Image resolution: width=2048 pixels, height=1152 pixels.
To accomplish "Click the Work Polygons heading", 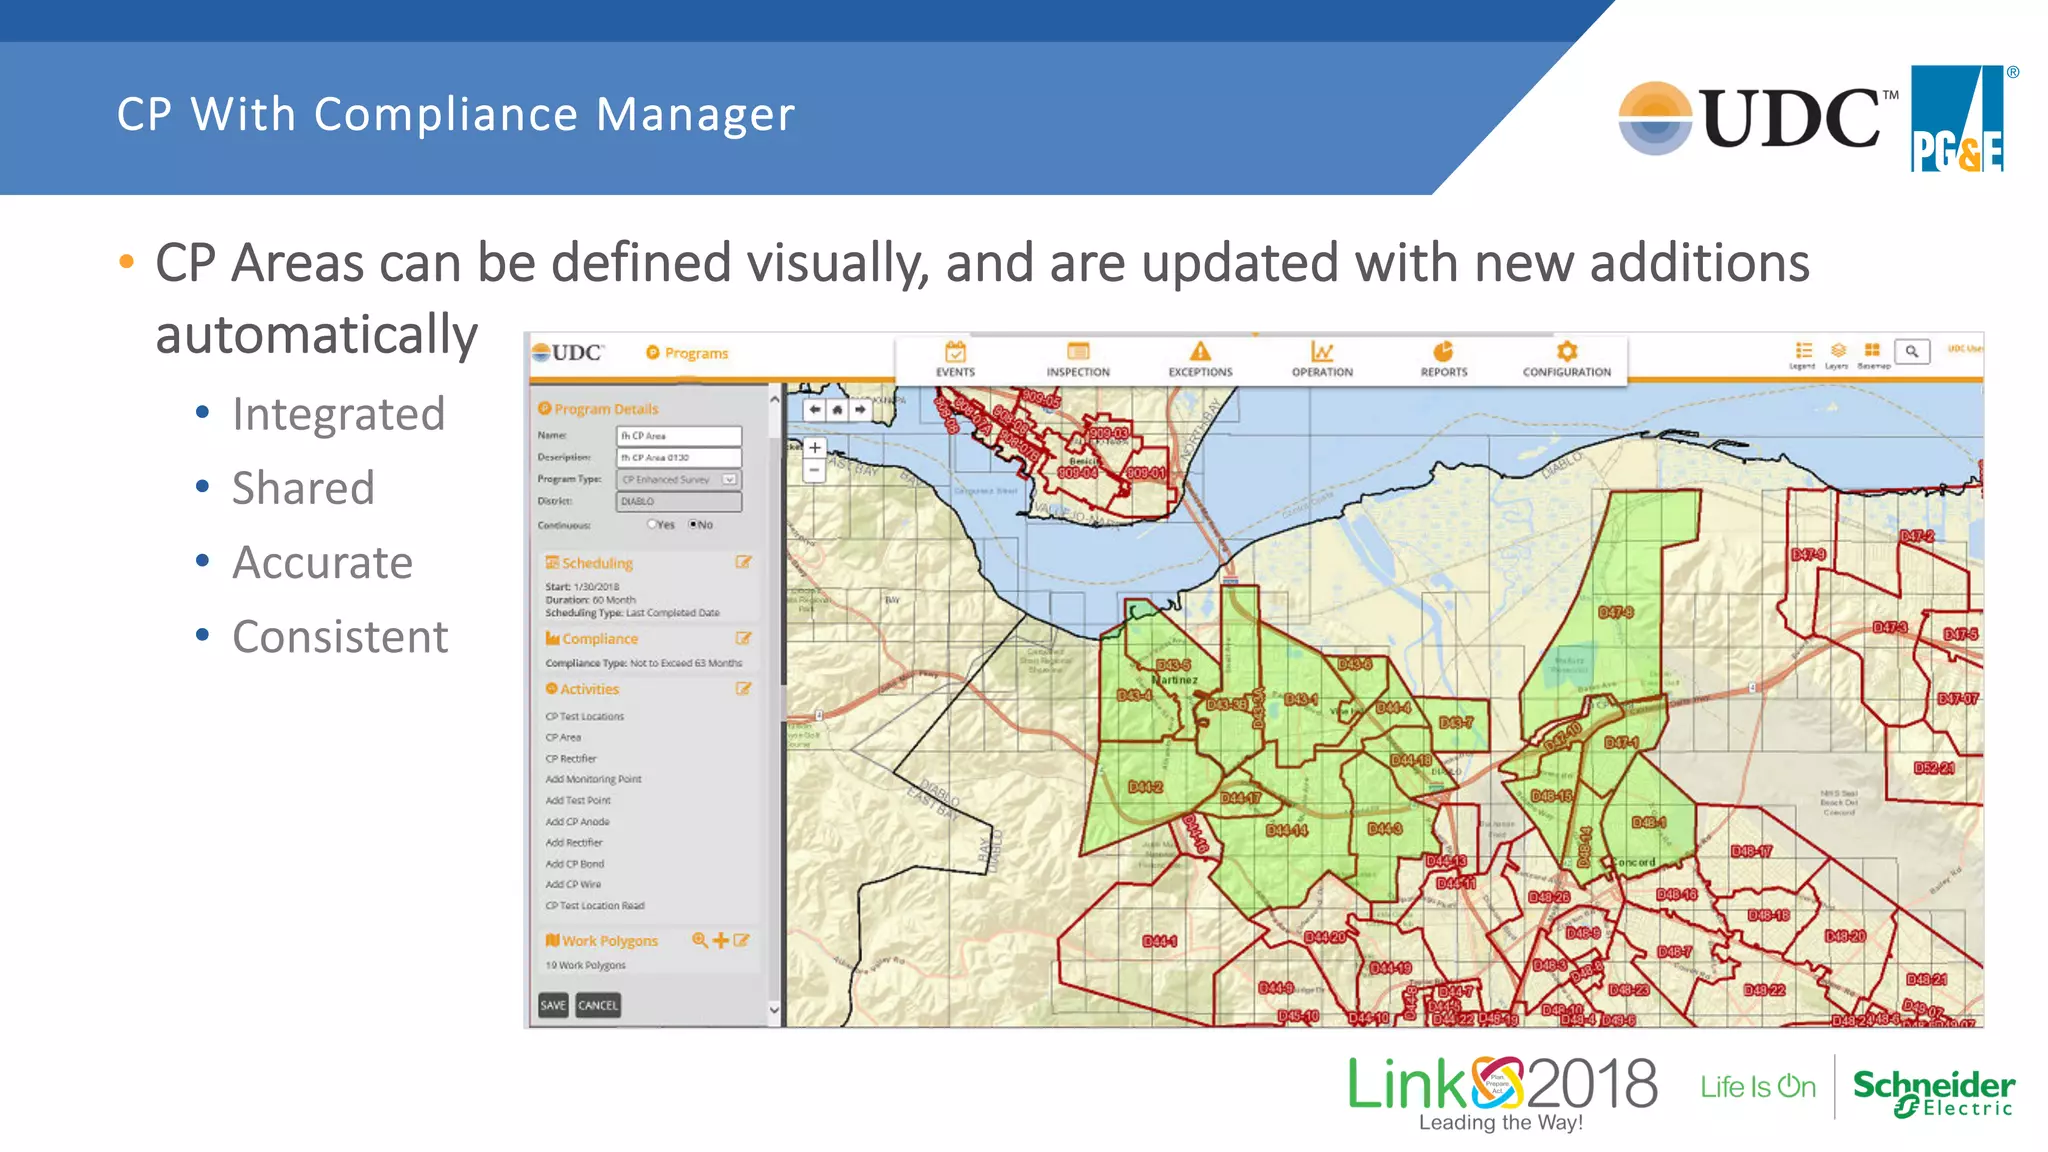I will tap(602, 940).
